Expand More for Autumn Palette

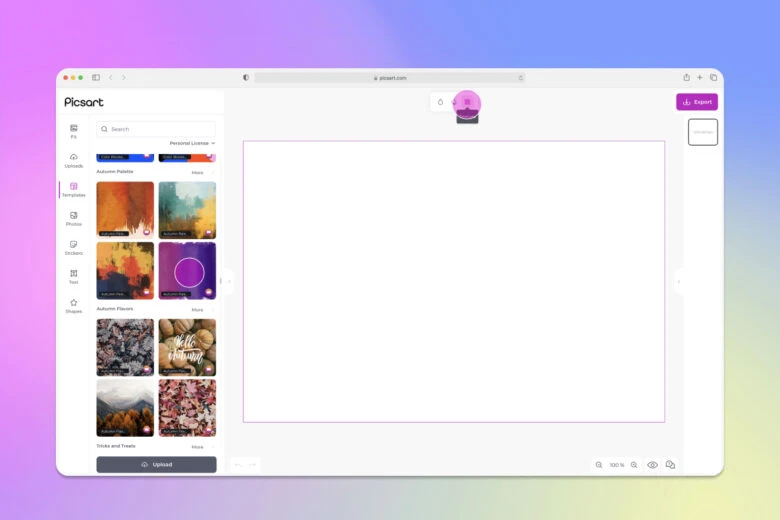[x=197, y=172]
